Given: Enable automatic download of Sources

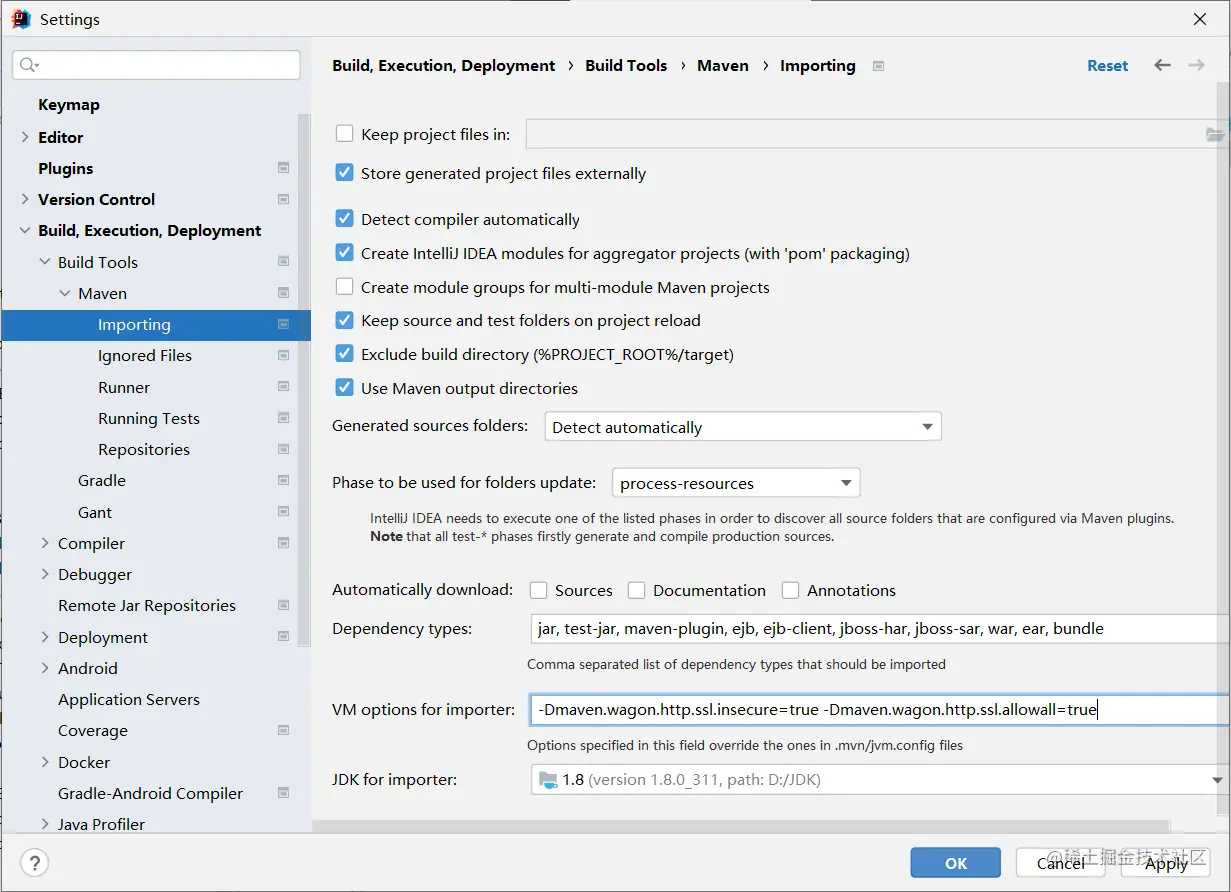Looking at the screenshot, I should click(538, 590).
